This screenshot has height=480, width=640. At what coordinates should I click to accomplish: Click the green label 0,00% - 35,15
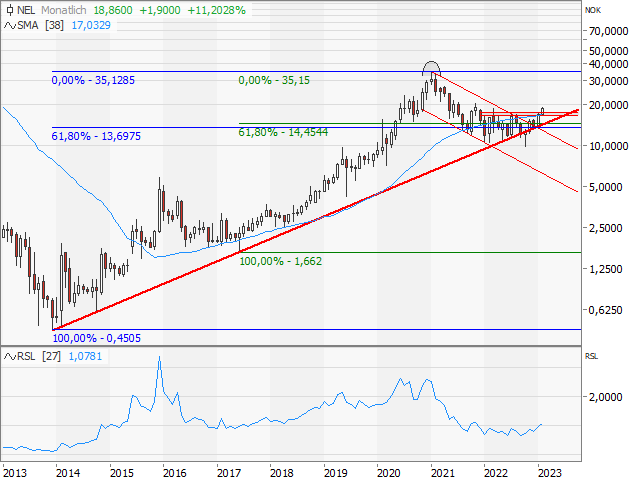(x=274, y=80)
